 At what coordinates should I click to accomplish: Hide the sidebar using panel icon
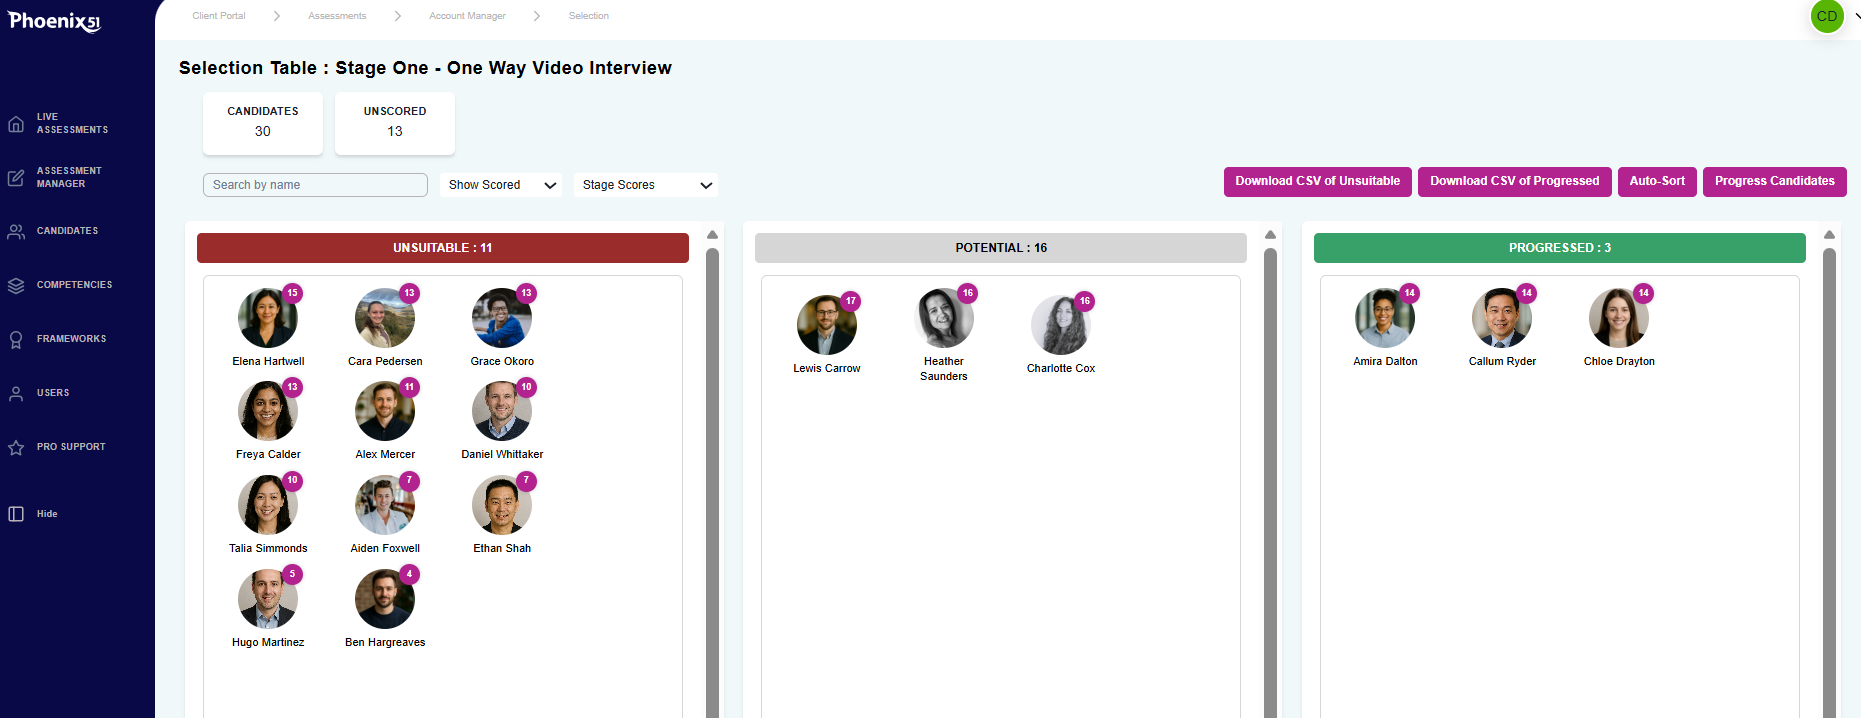click(x=16, y=514)
